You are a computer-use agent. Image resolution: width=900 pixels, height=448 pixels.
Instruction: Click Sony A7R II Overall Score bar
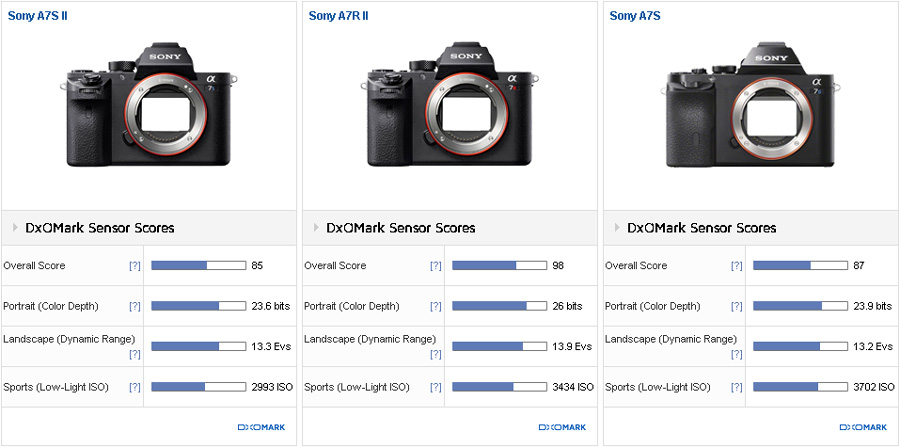499,266
